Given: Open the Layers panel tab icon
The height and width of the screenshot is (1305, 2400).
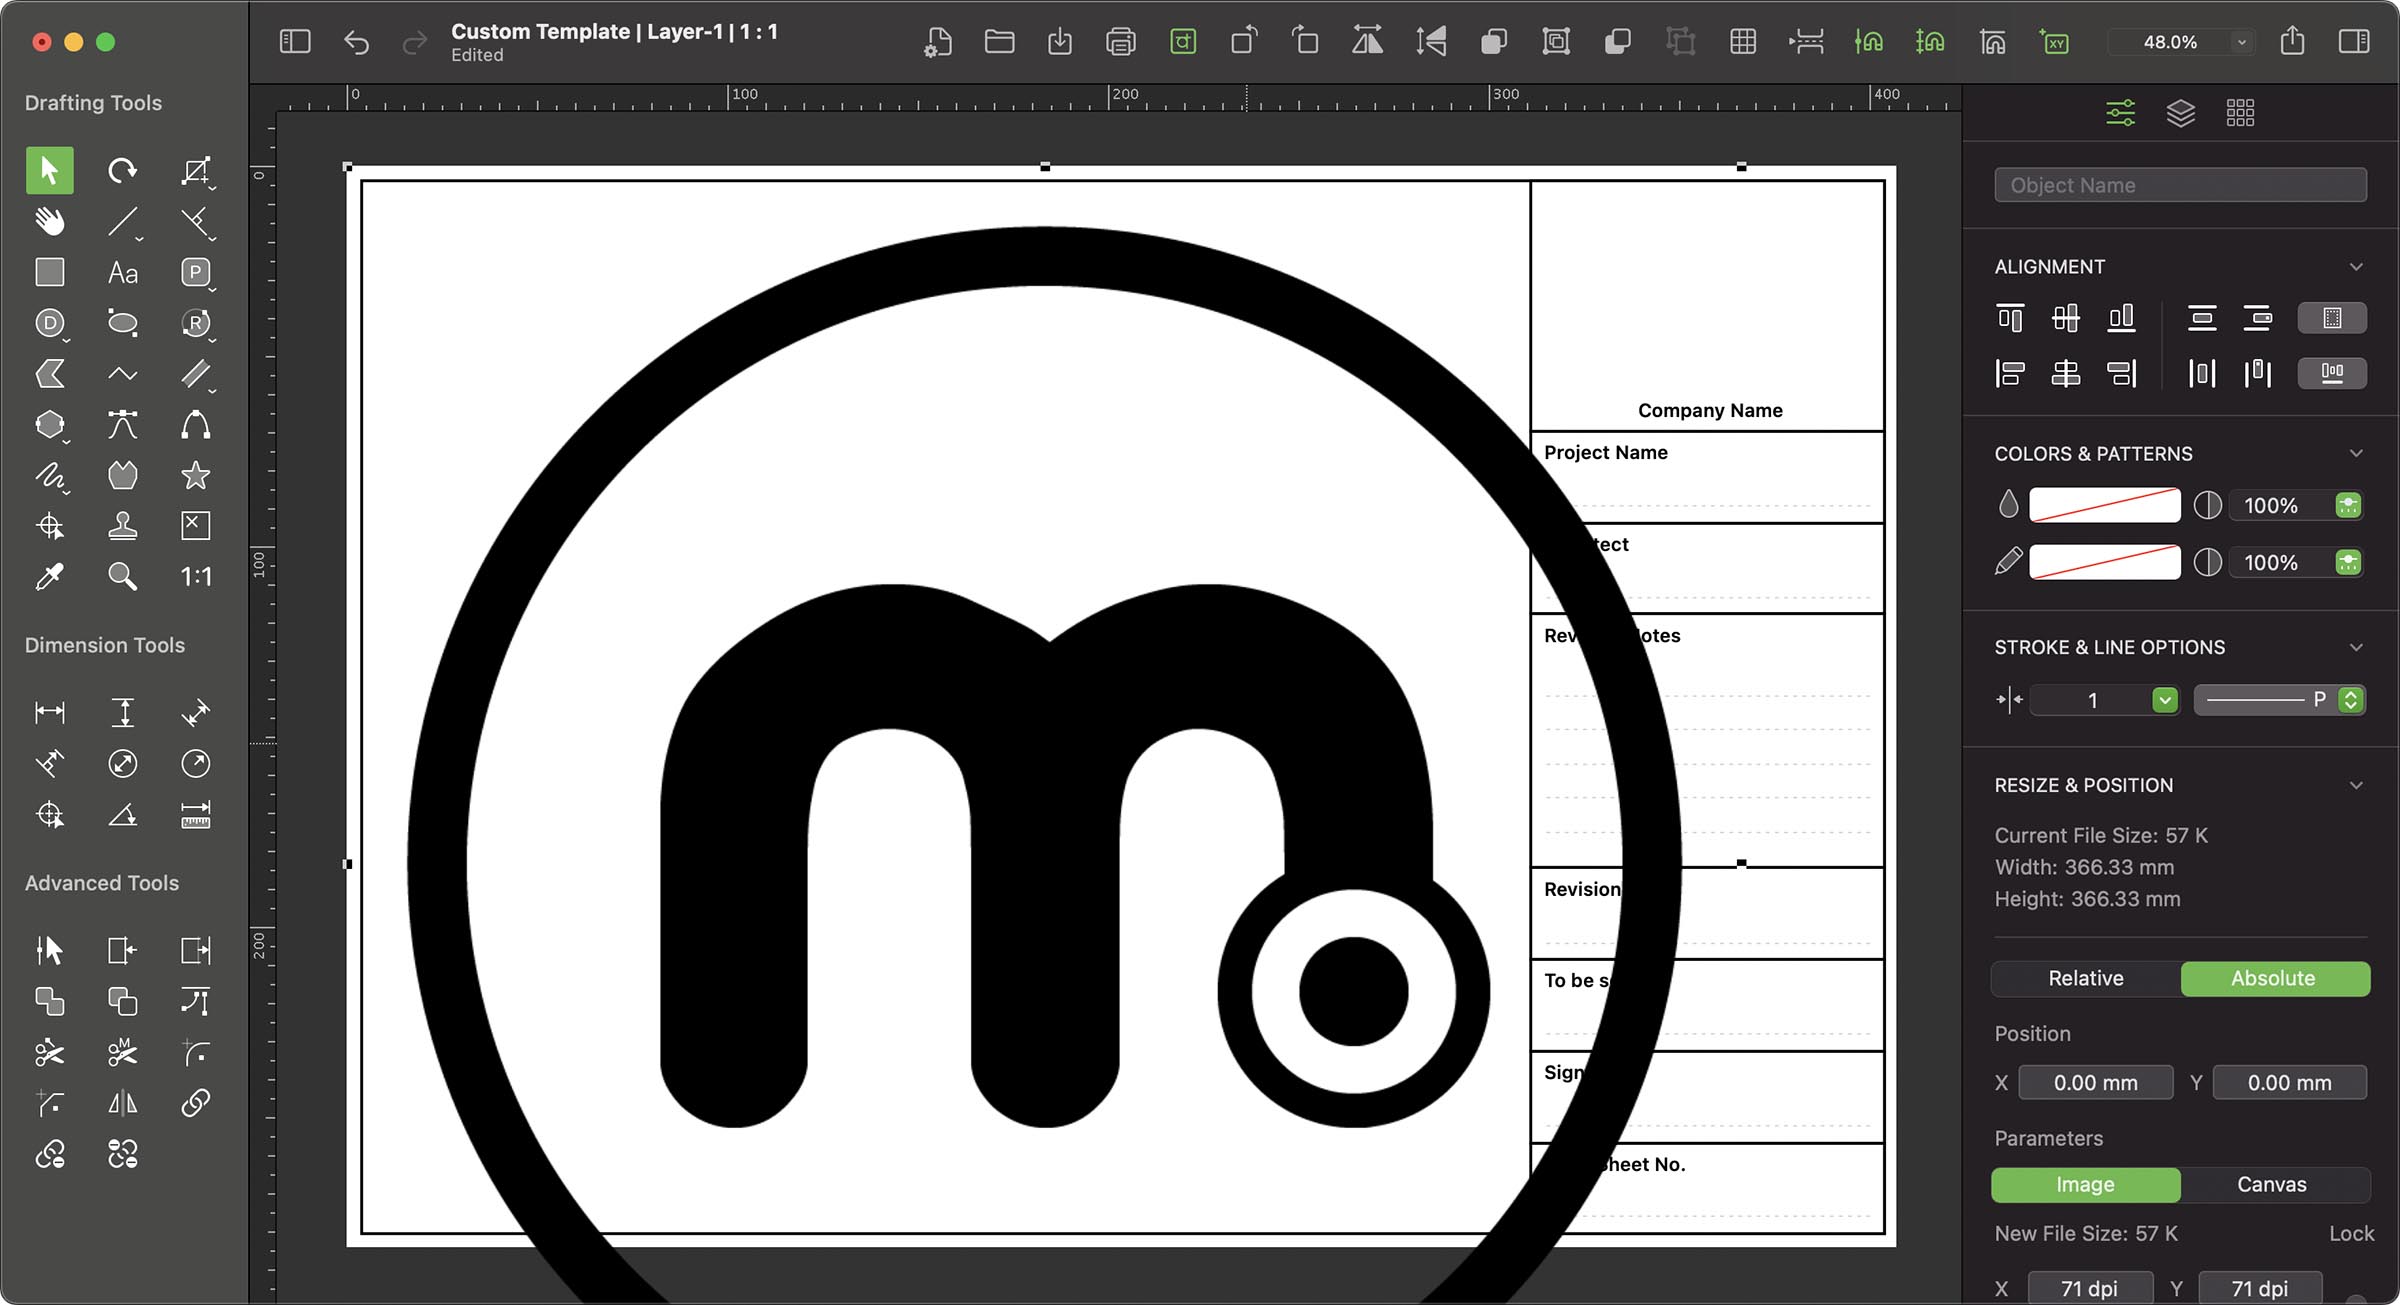Looking at the screenshot, I should (x=2180, y=112).
